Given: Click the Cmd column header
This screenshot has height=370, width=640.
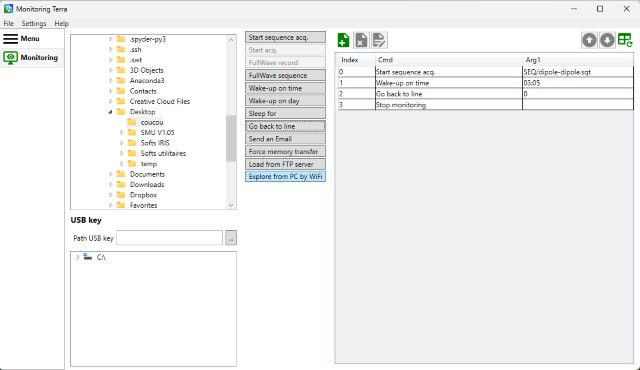Looking at the screenshot, I should tap(449, 60).
